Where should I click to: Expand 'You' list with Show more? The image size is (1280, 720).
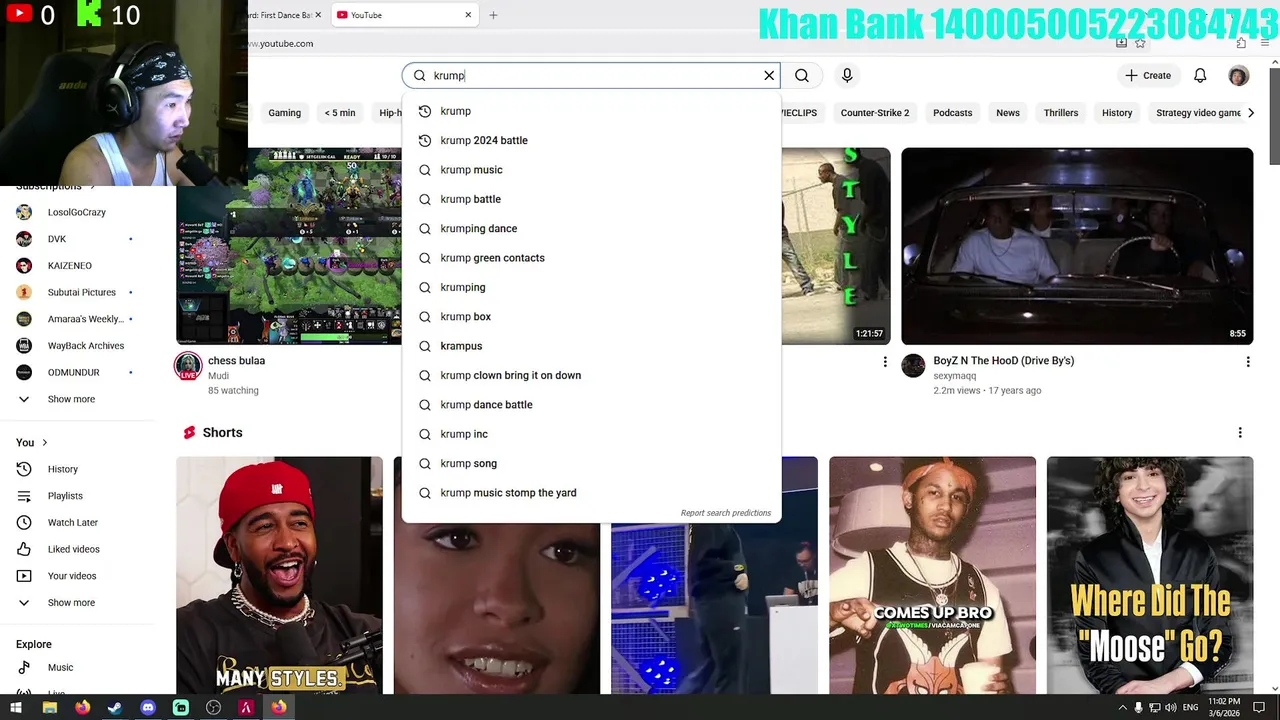coord(70,603)
